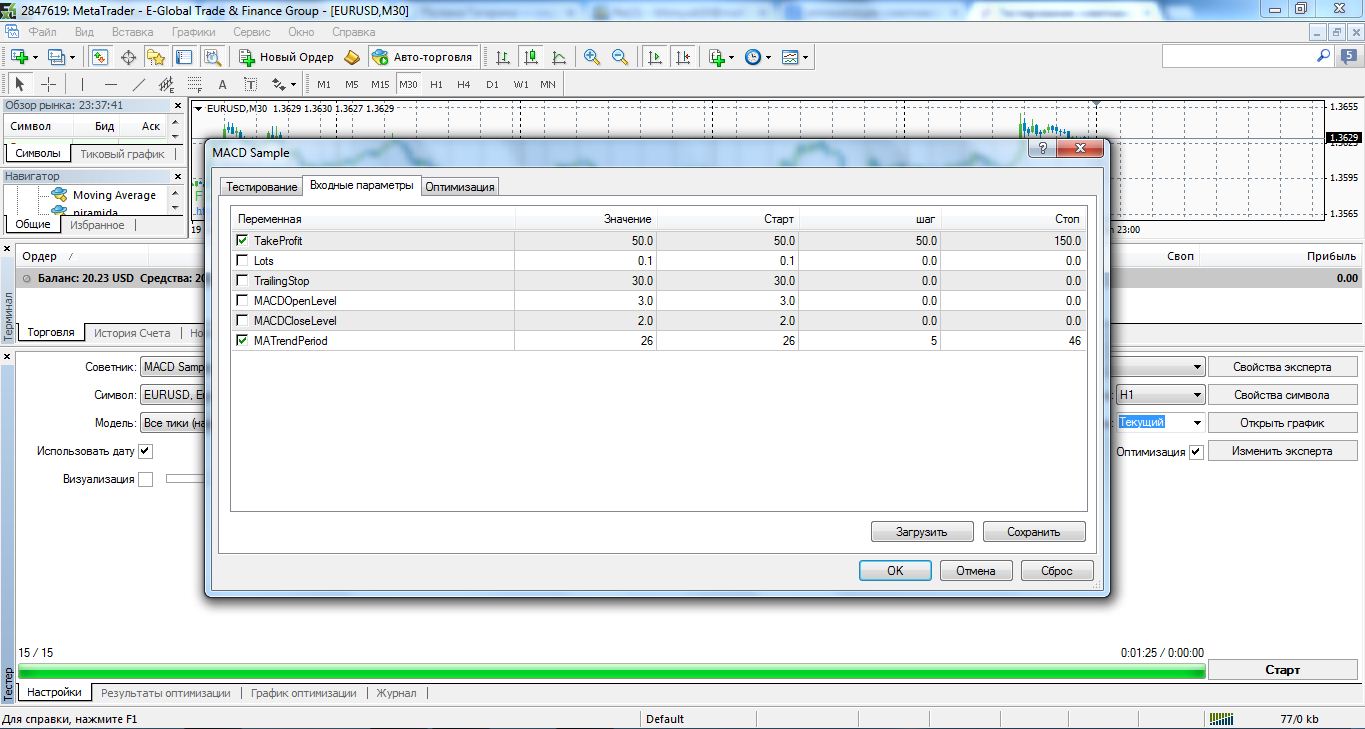The width and height of the screenshot is (1365, 729).
Task: Select the Fibonacci retracement tool
Action: 195,84
